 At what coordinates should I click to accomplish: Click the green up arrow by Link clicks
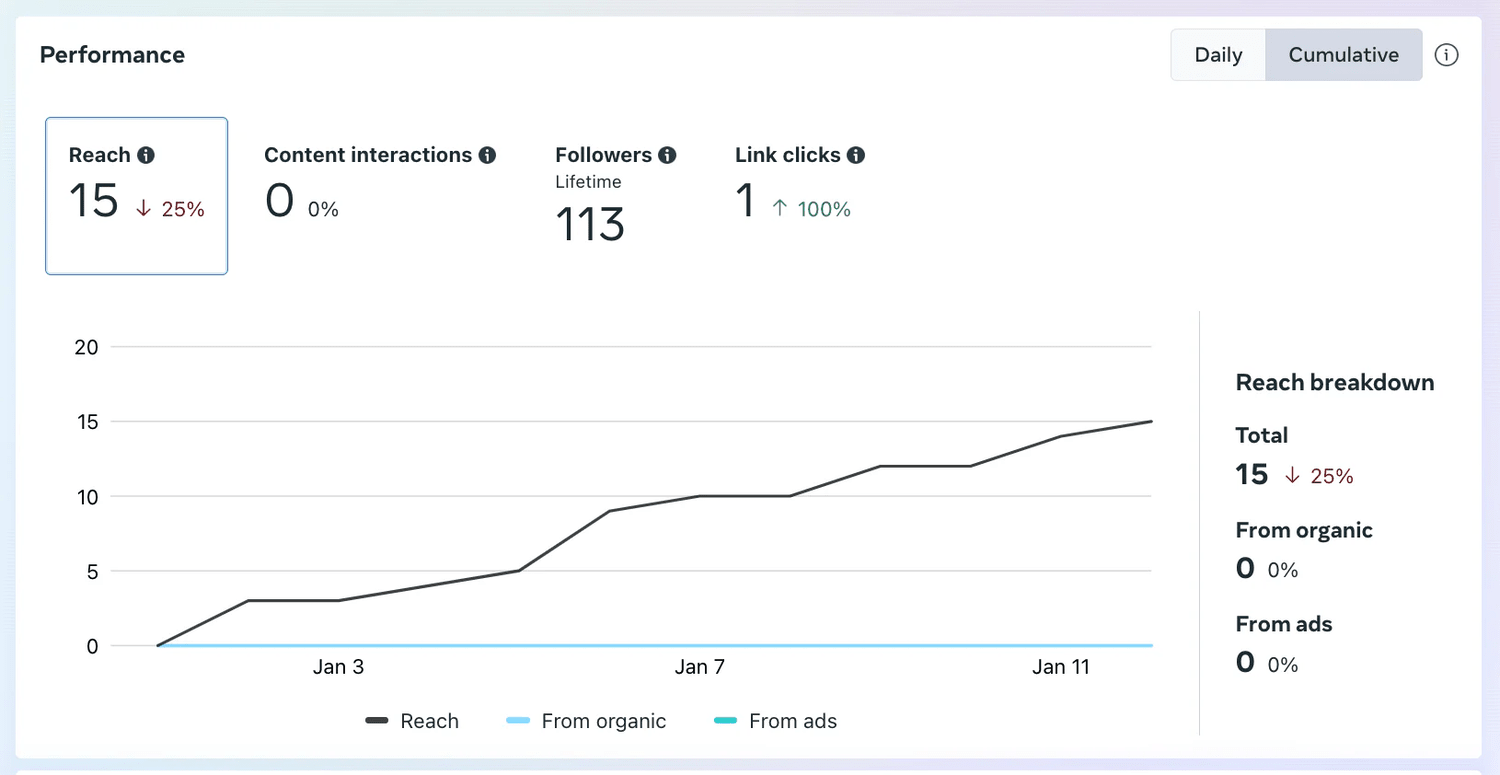click(x=780, y=209)
